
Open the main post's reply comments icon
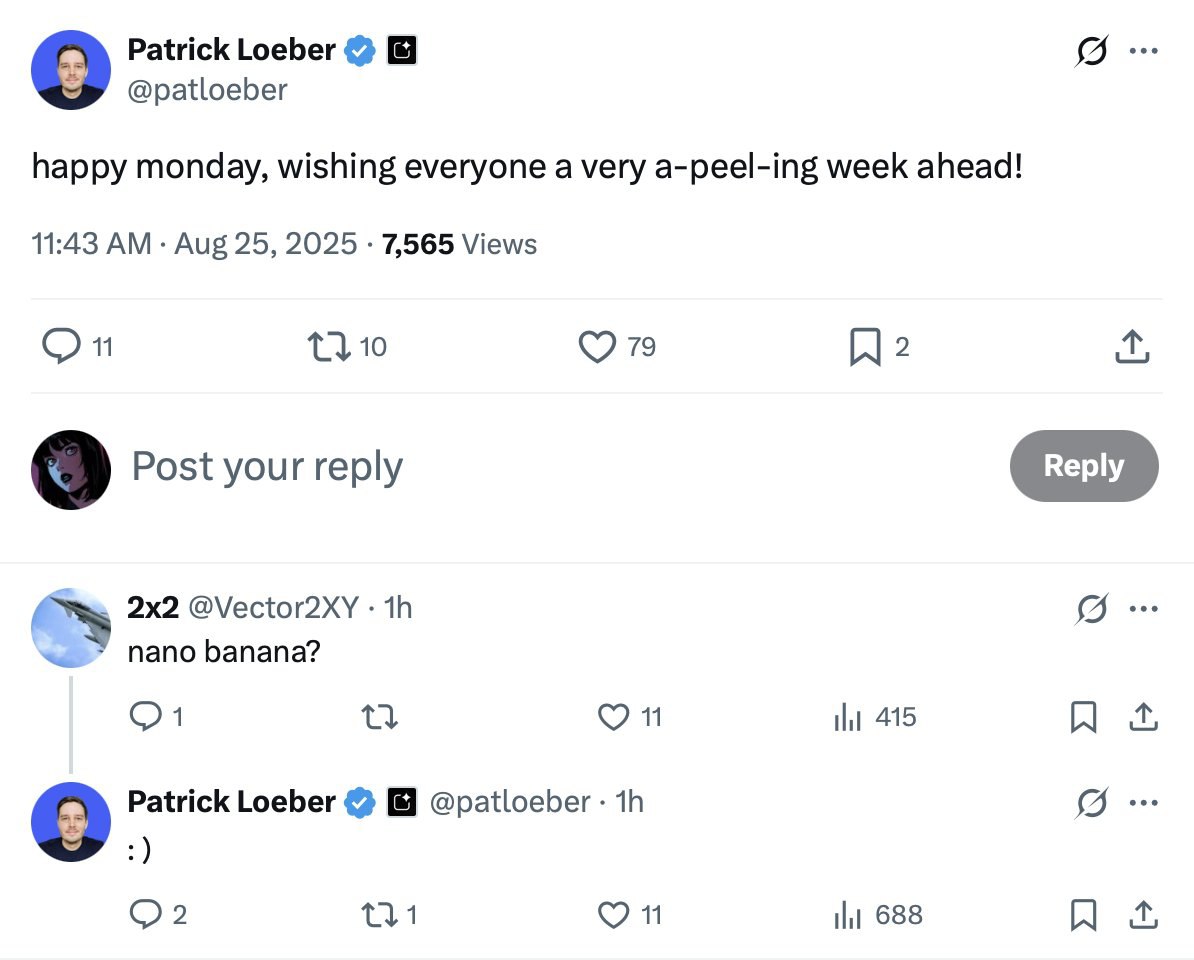pos(61,347)
